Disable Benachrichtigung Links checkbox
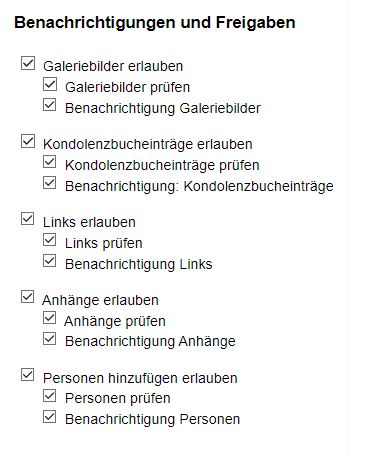This screenshot has height=454, width=381. click(x=50, y=261)
